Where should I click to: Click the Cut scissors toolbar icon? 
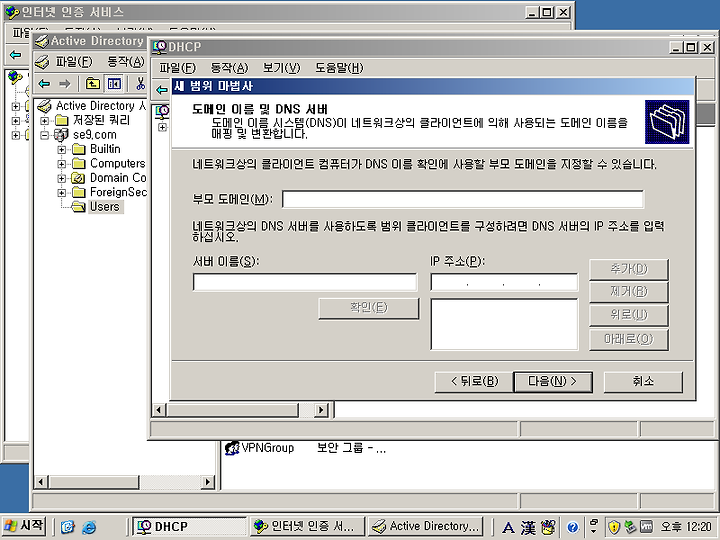click(140, 84)
